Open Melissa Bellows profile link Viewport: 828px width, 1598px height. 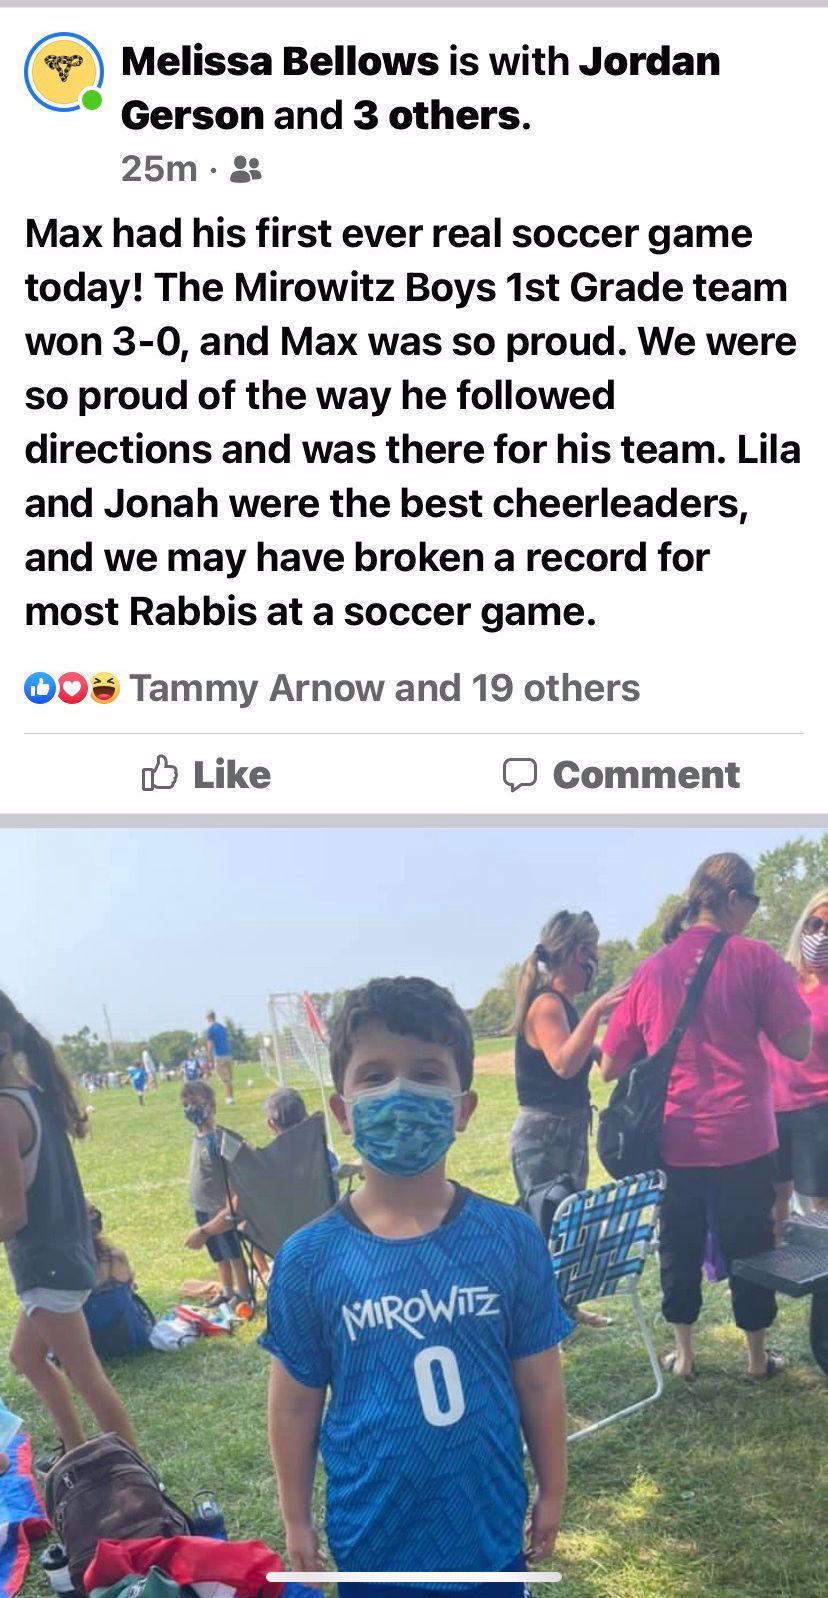tap(280, 62)
